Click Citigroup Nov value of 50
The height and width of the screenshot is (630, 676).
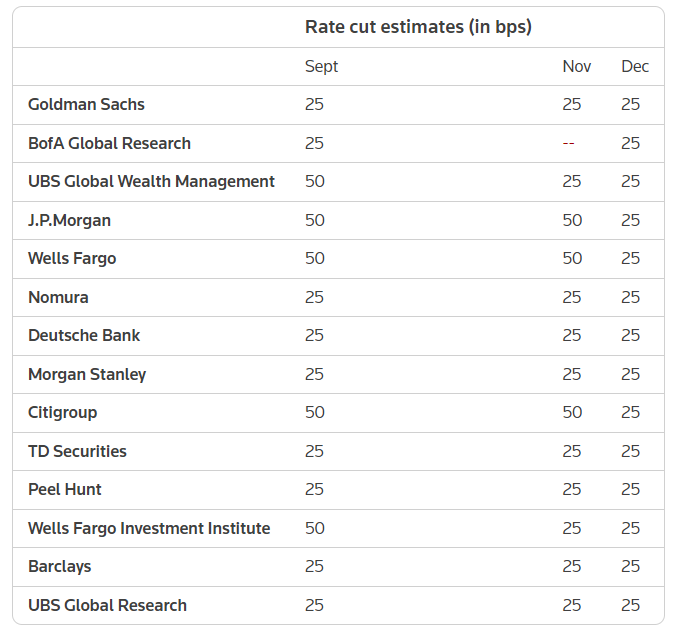(x=573, y=413)
